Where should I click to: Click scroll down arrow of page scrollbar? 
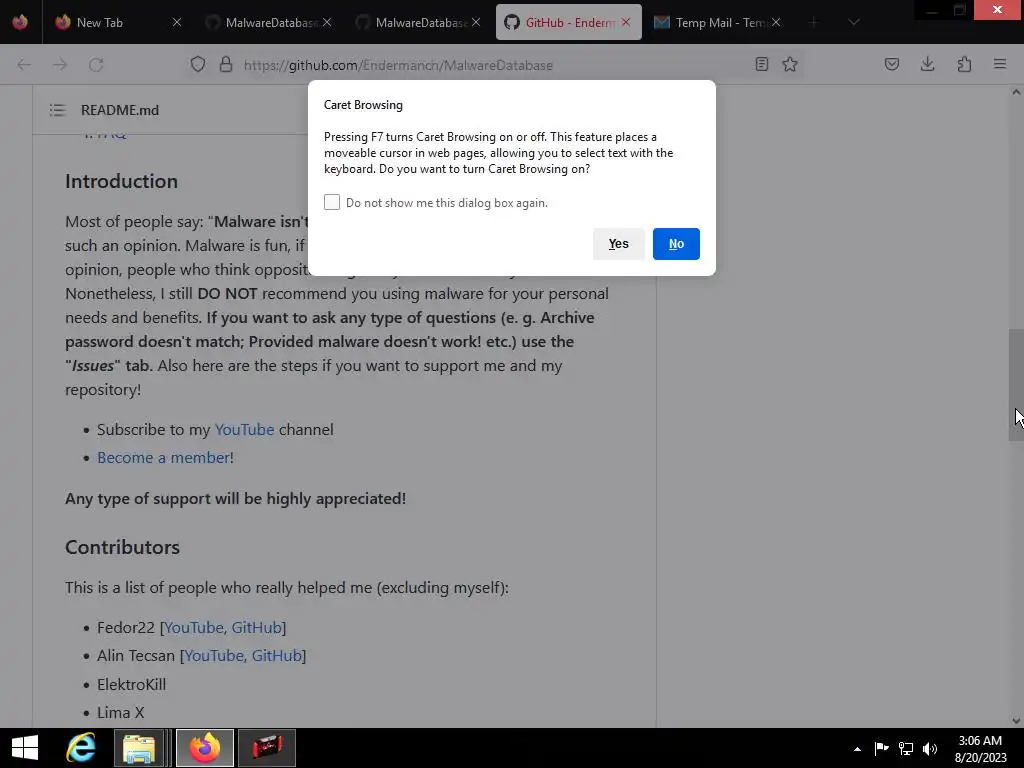coord(1016,720)
